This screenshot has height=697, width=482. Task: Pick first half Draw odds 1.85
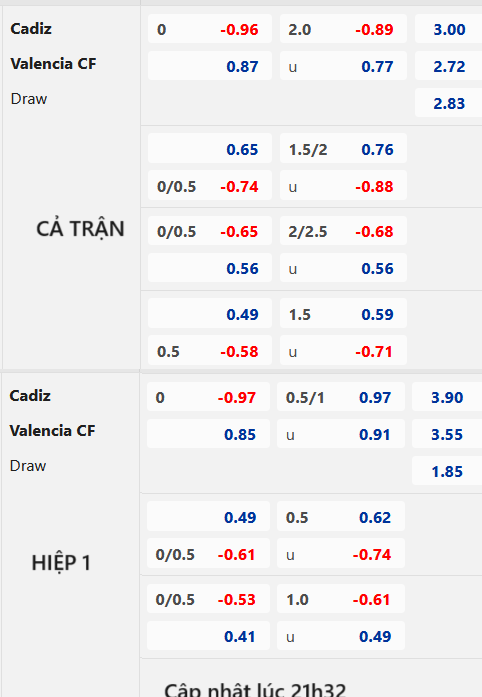coord(447,470)
